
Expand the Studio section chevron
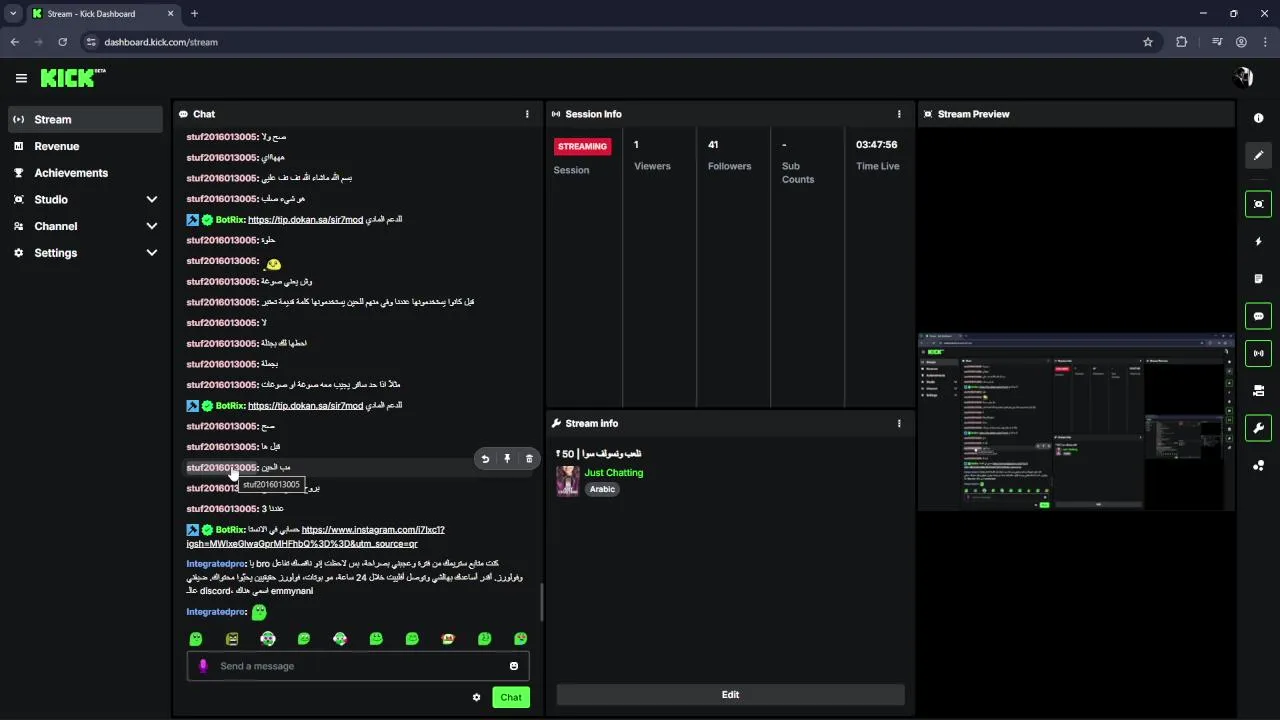152,200
